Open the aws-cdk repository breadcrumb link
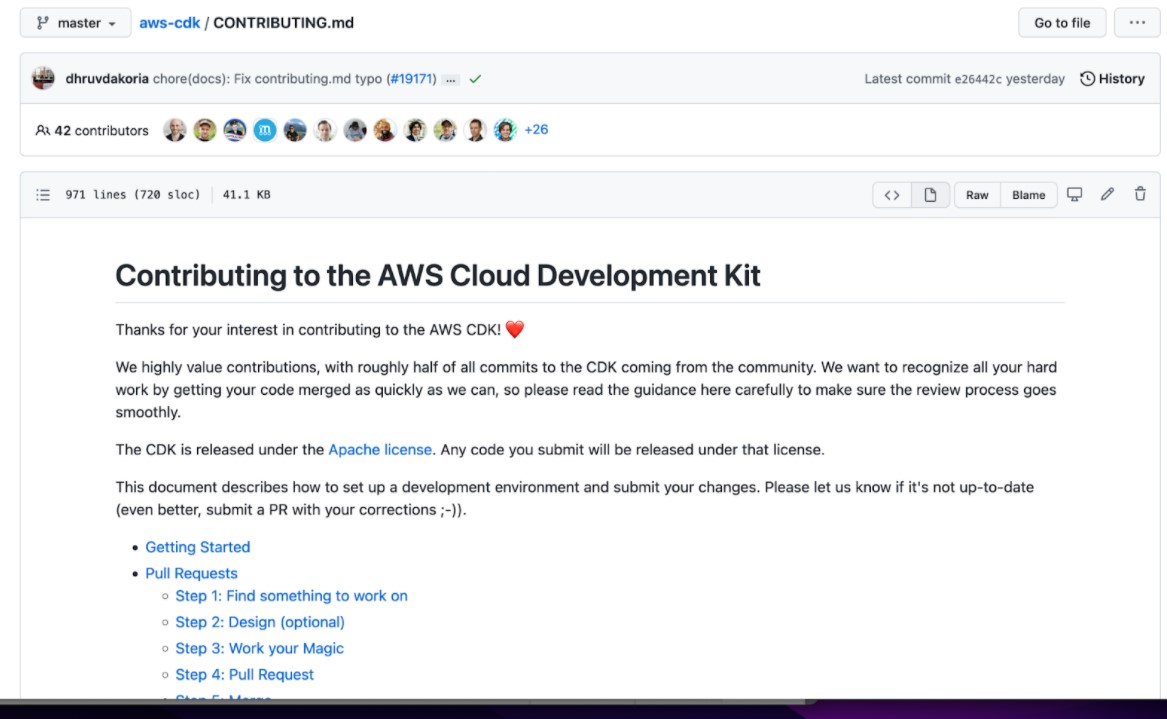 click(x=169, y=23)
